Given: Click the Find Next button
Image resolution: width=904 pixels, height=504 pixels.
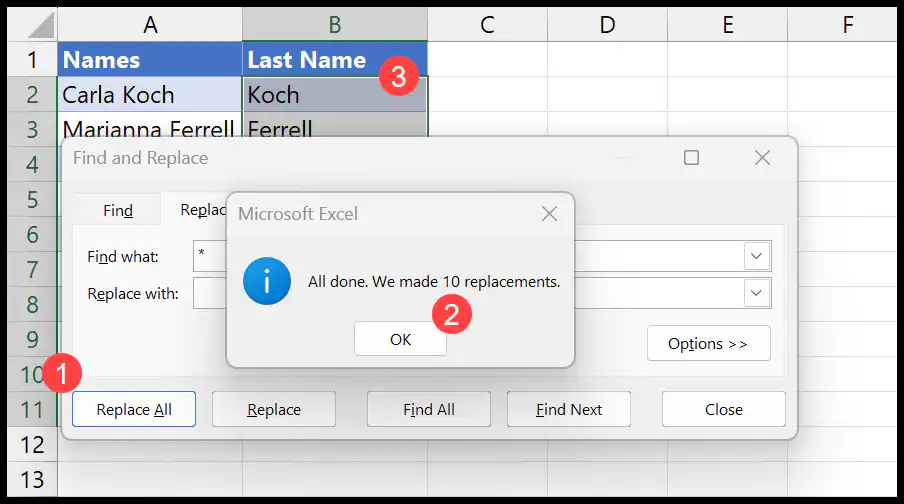Looking at the screenshot, I should [569, 409].
